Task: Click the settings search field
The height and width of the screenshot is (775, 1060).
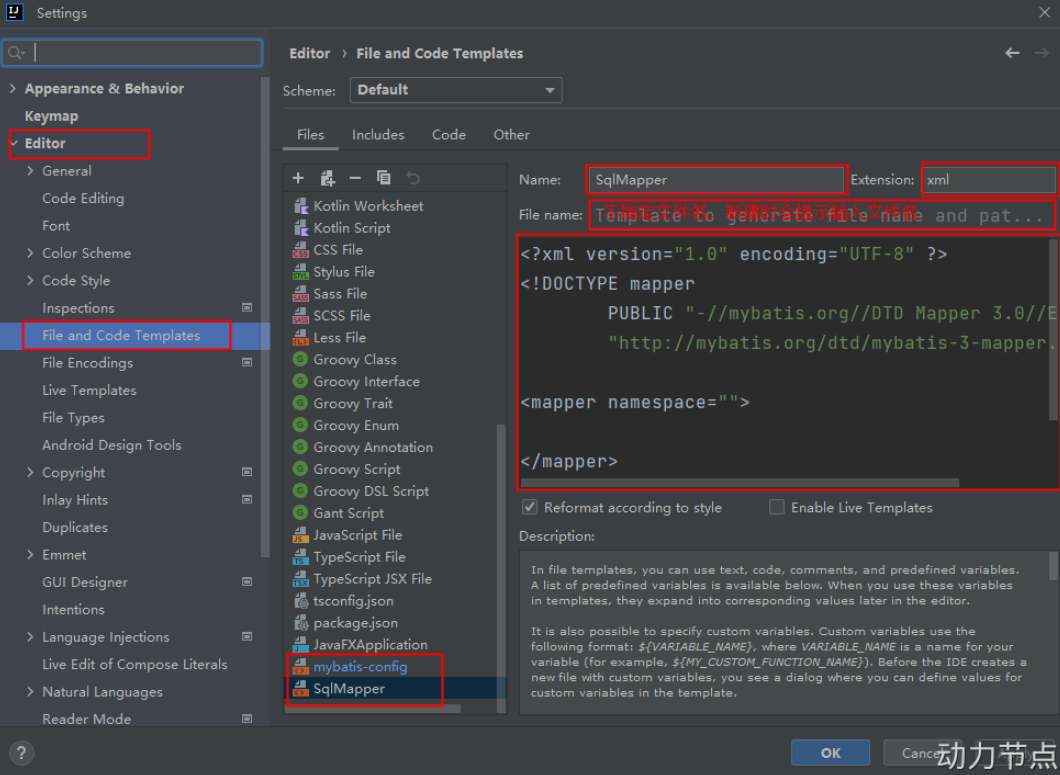Action: [132, 53]
